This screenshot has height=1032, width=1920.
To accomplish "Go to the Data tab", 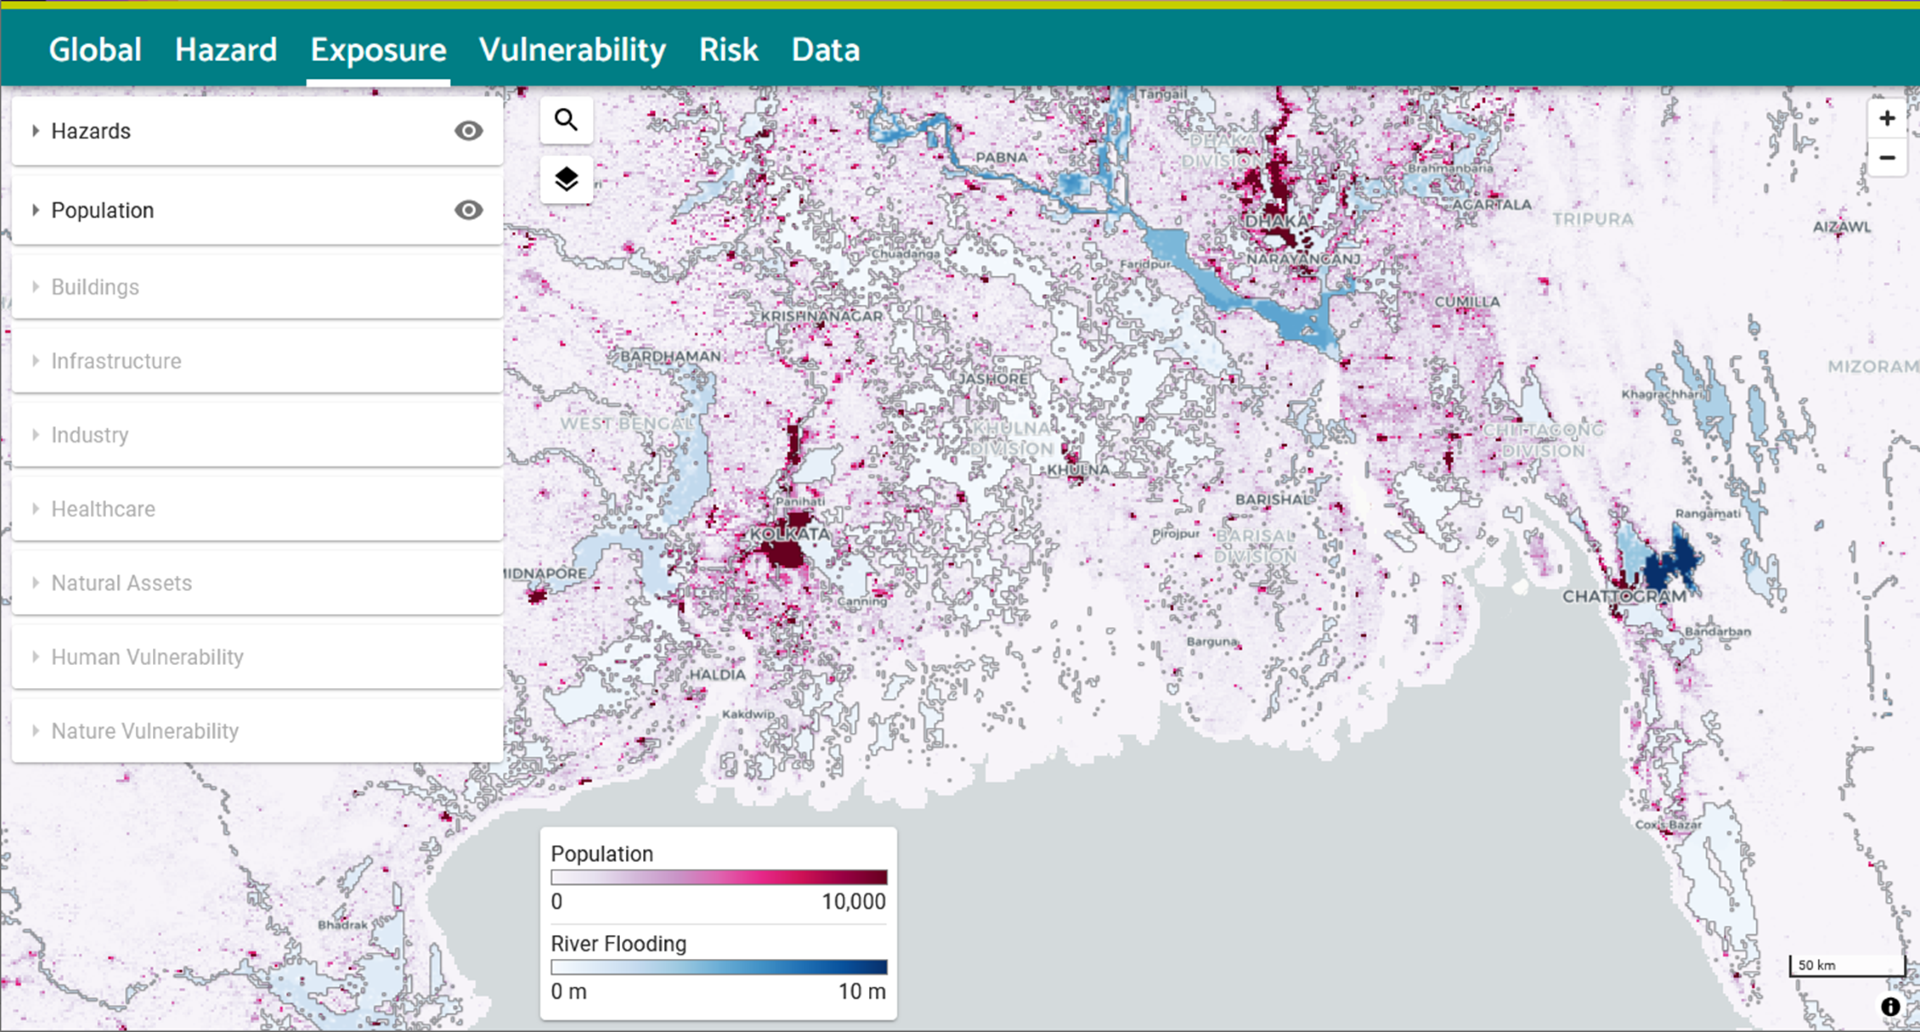I will pyautogui.click(x=825, y=50).
